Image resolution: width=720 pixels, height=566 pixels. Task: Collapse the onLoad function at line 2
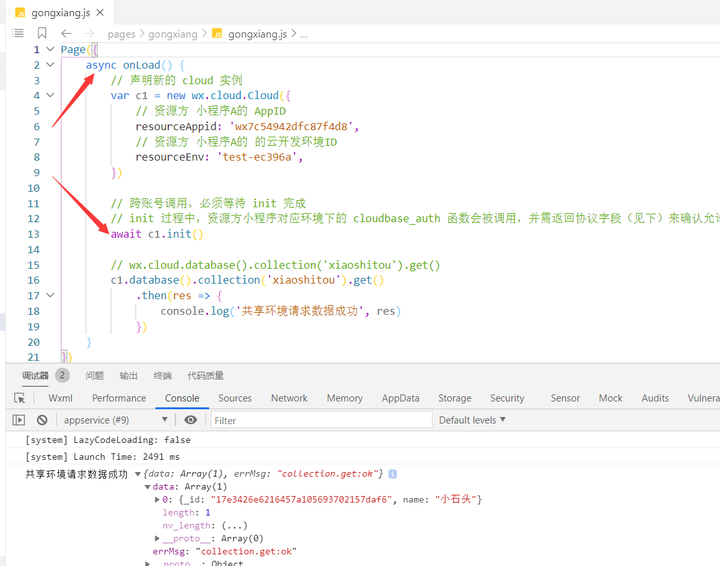click(x=51, y=65)
